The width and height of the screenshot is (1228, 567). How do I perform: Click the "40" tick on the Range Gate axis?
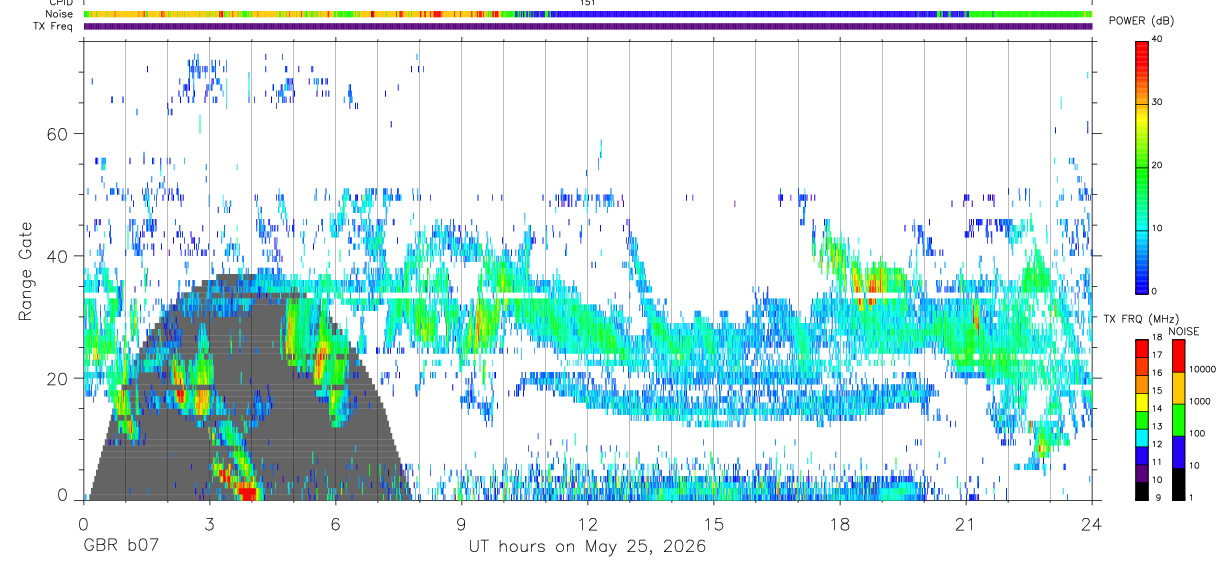pos(55,256)
